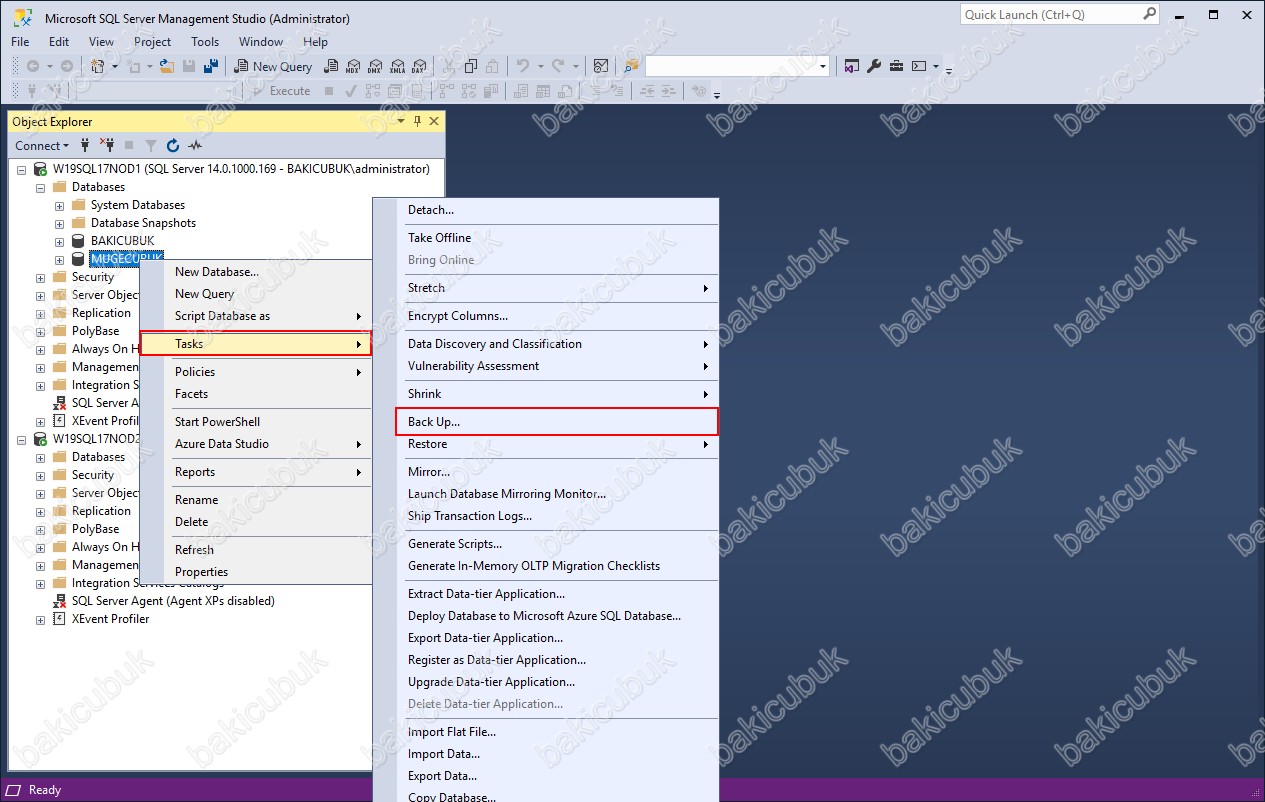Open the View menu
The image size is (1265, 802).
(101, 42)
